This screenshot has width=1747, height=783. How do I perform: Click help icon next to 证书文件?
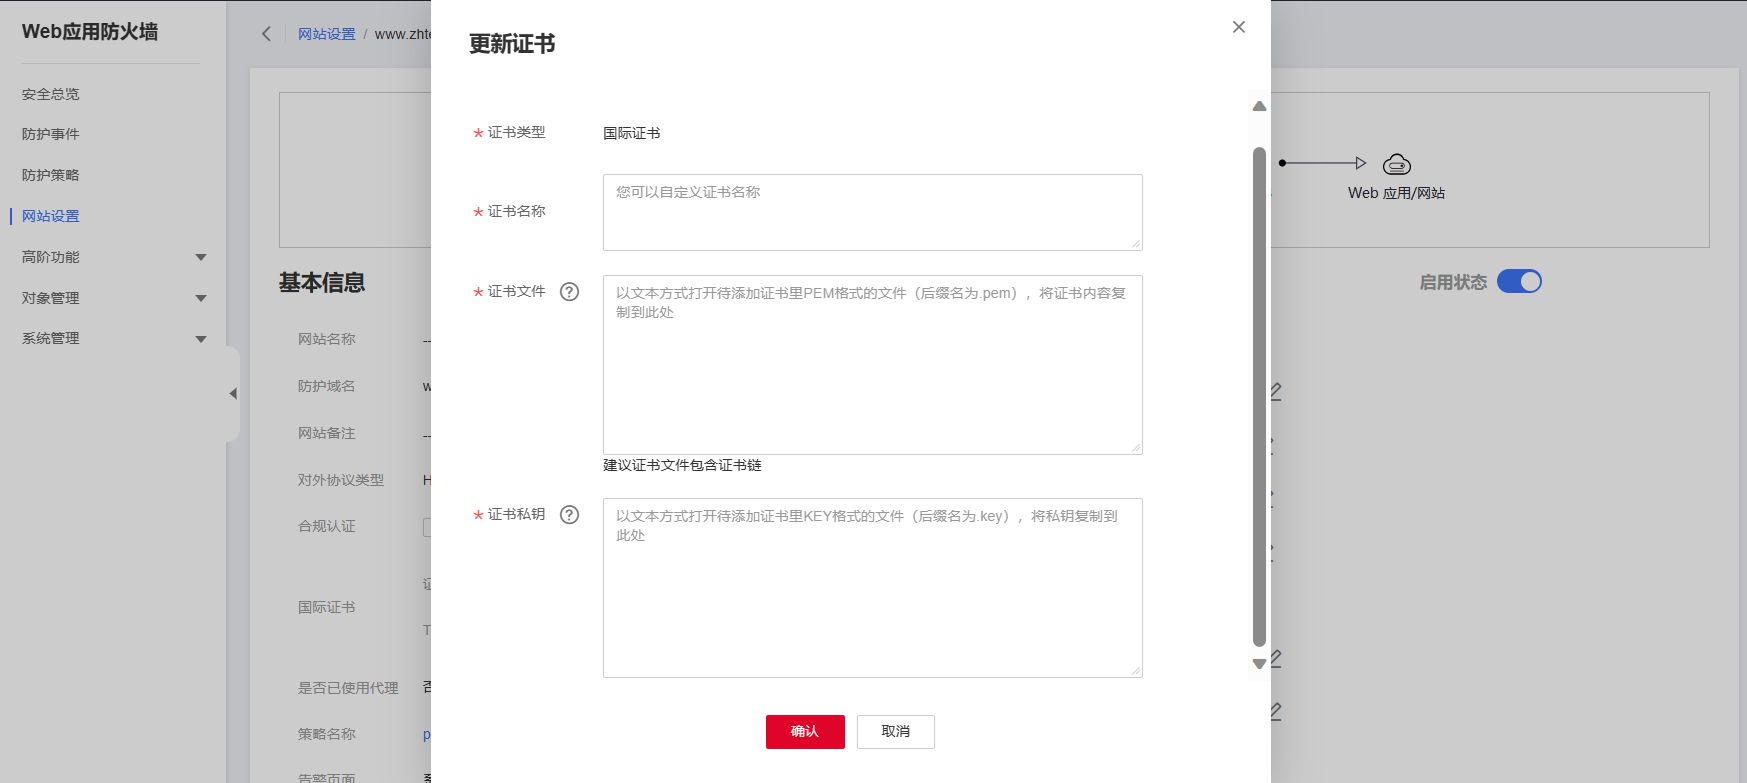(x=570, y=292)
